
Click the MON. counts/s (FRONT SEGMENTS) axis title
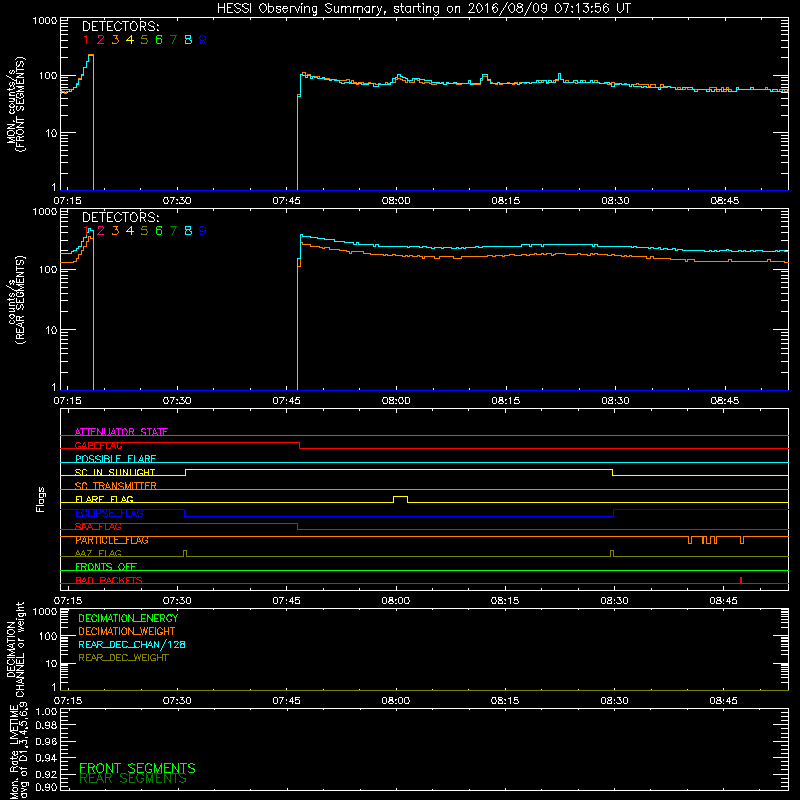[16, 104]
